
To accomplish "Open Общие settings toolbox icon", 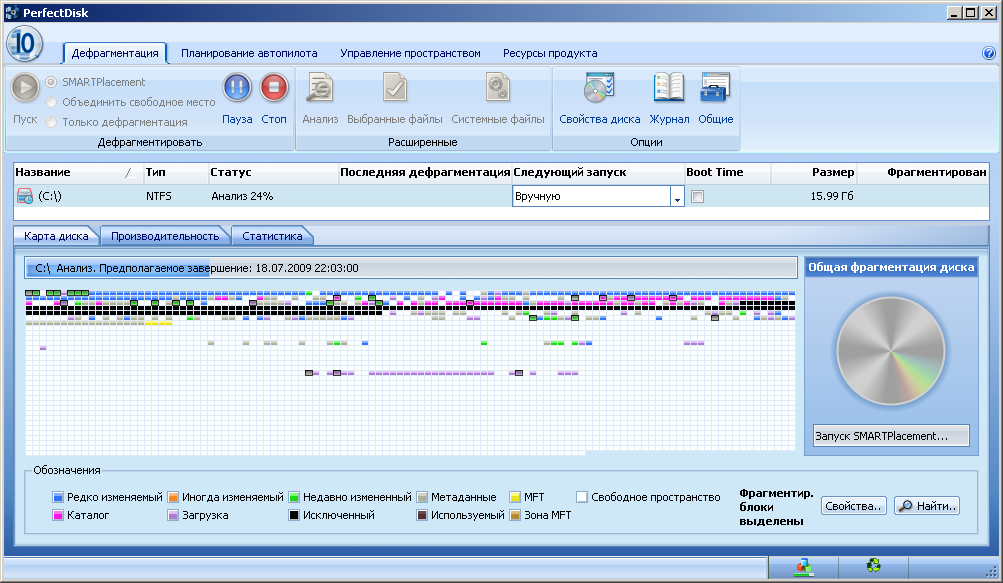I will 715,88.
